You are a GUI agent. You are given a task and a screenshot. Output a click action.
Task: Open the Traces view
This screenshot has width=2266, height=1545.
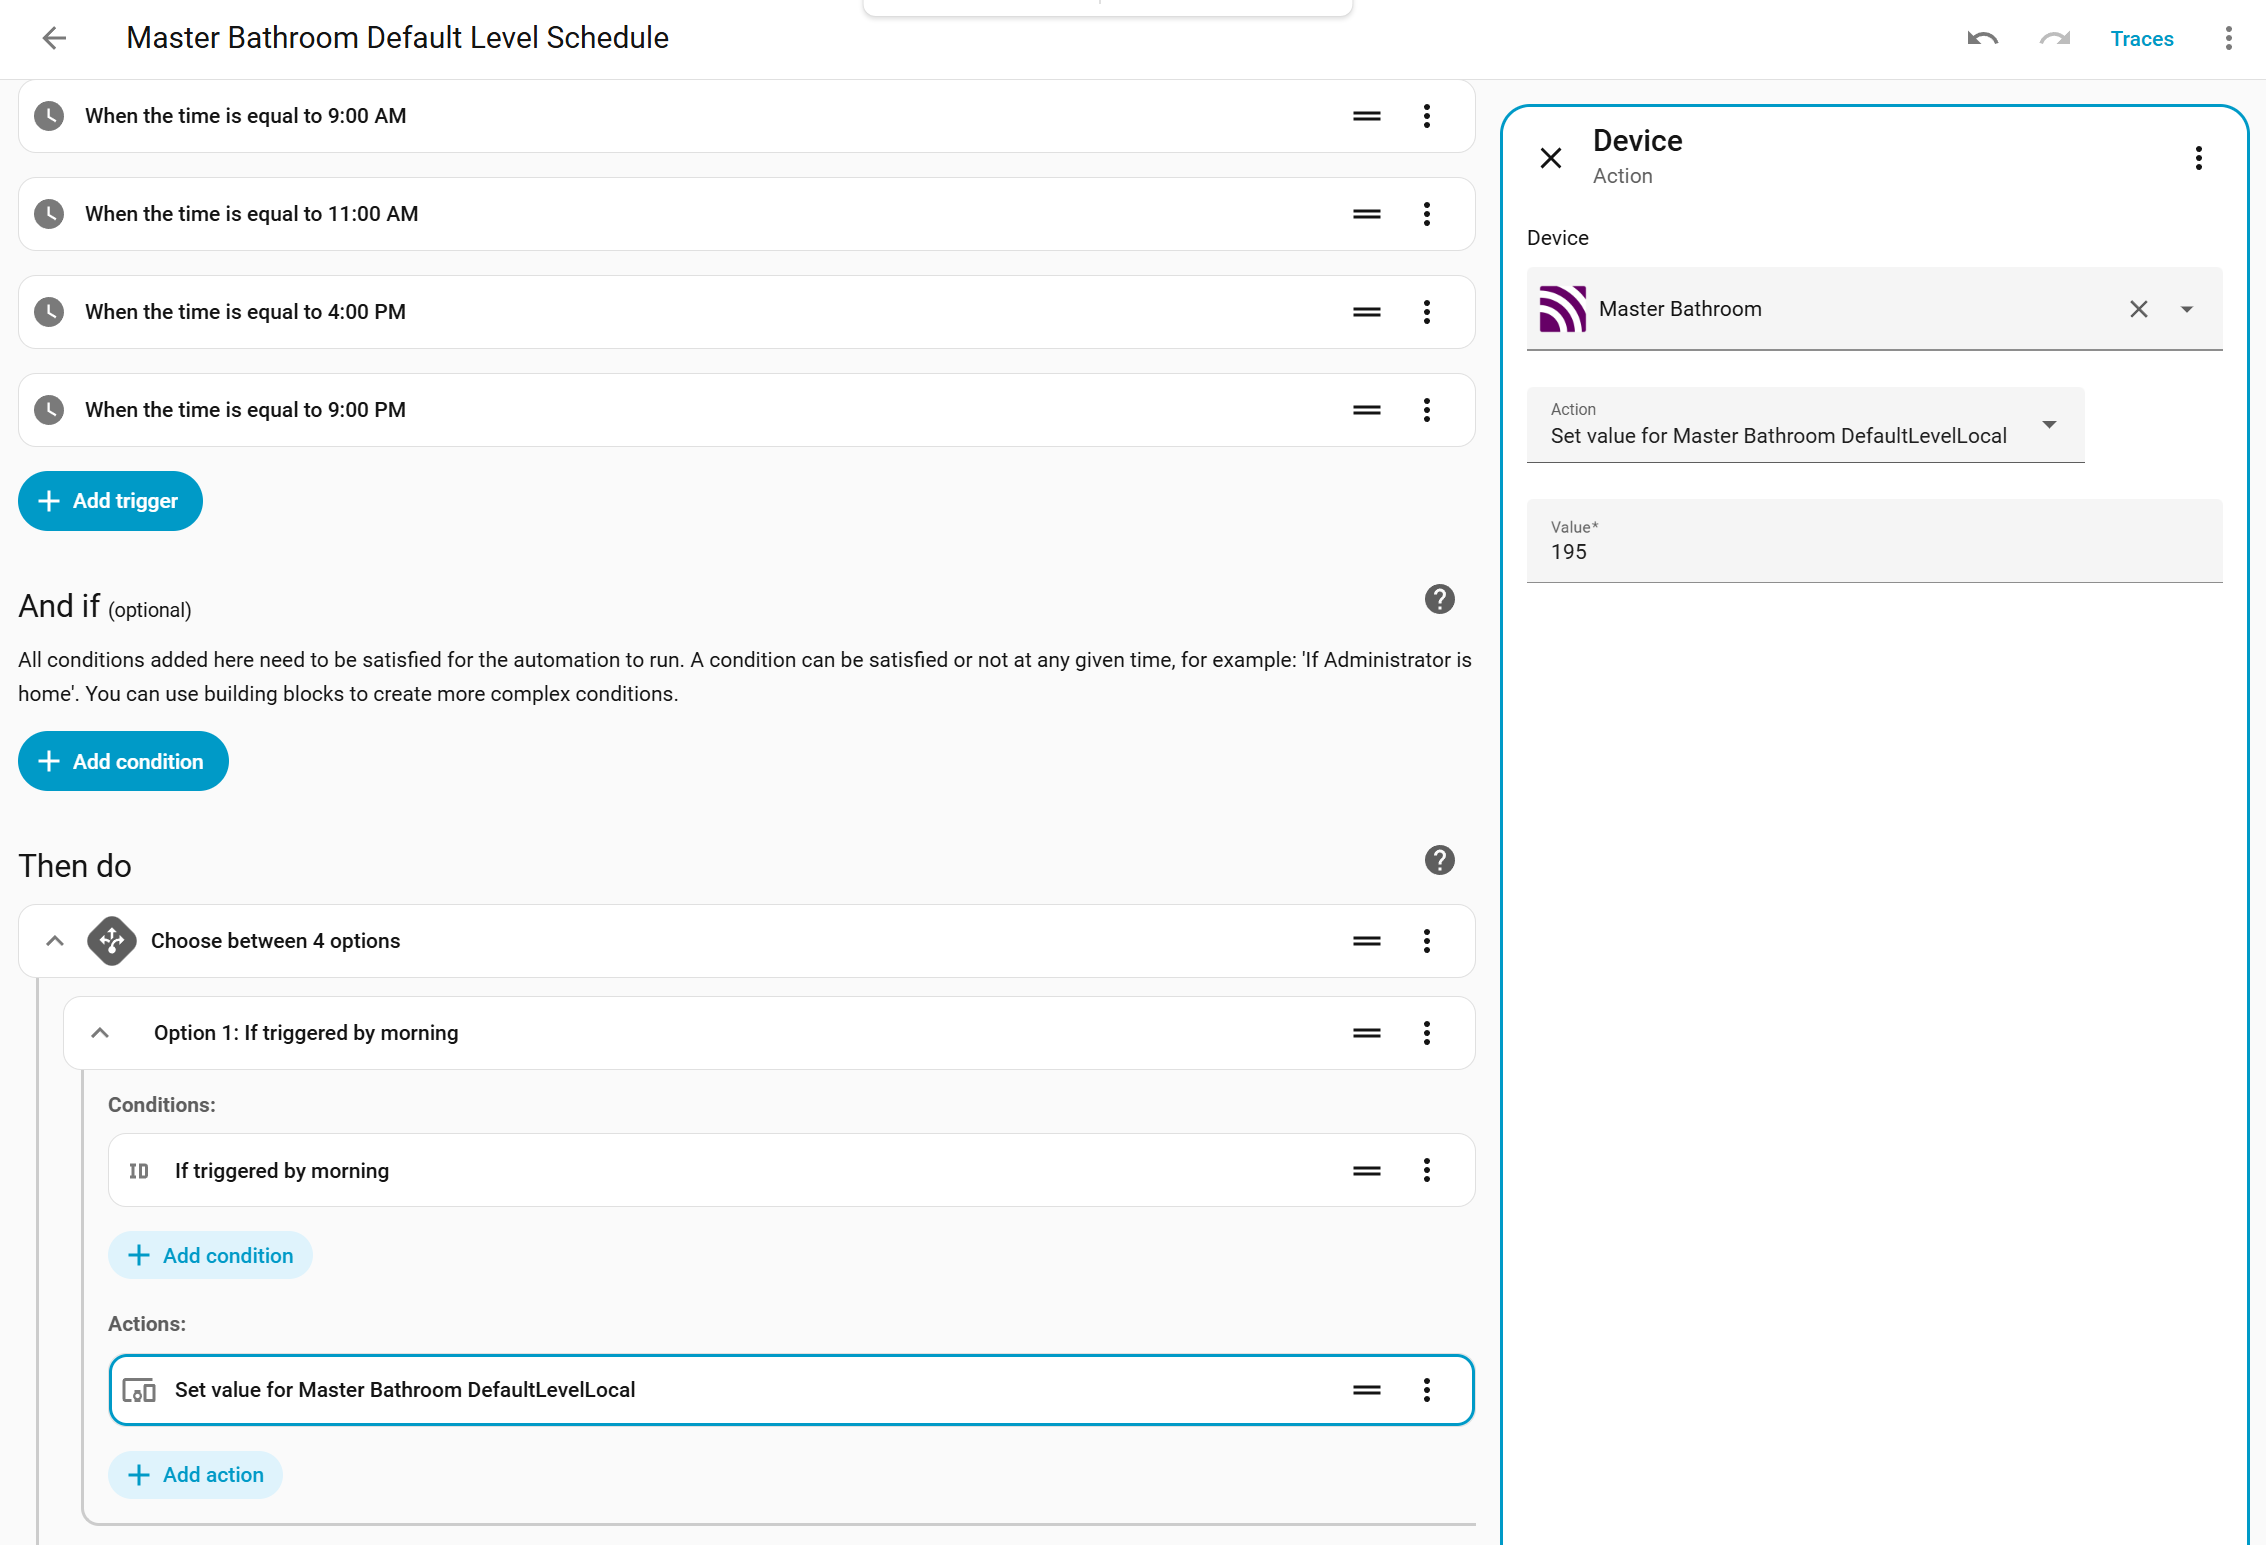(2141, 38)
